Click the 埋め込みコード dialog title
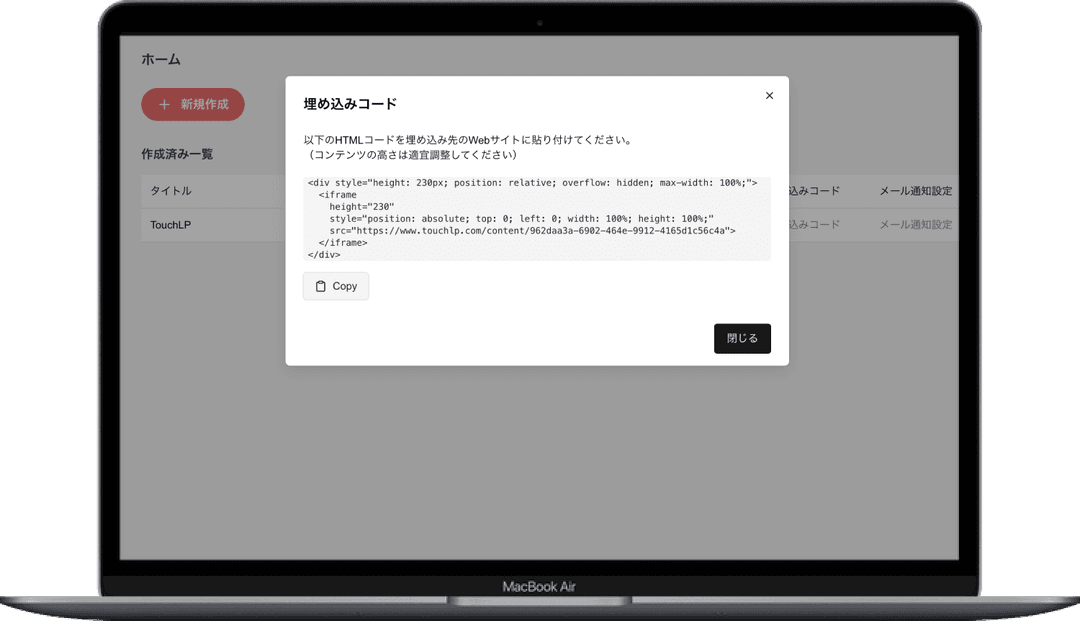 pos(350,104)
